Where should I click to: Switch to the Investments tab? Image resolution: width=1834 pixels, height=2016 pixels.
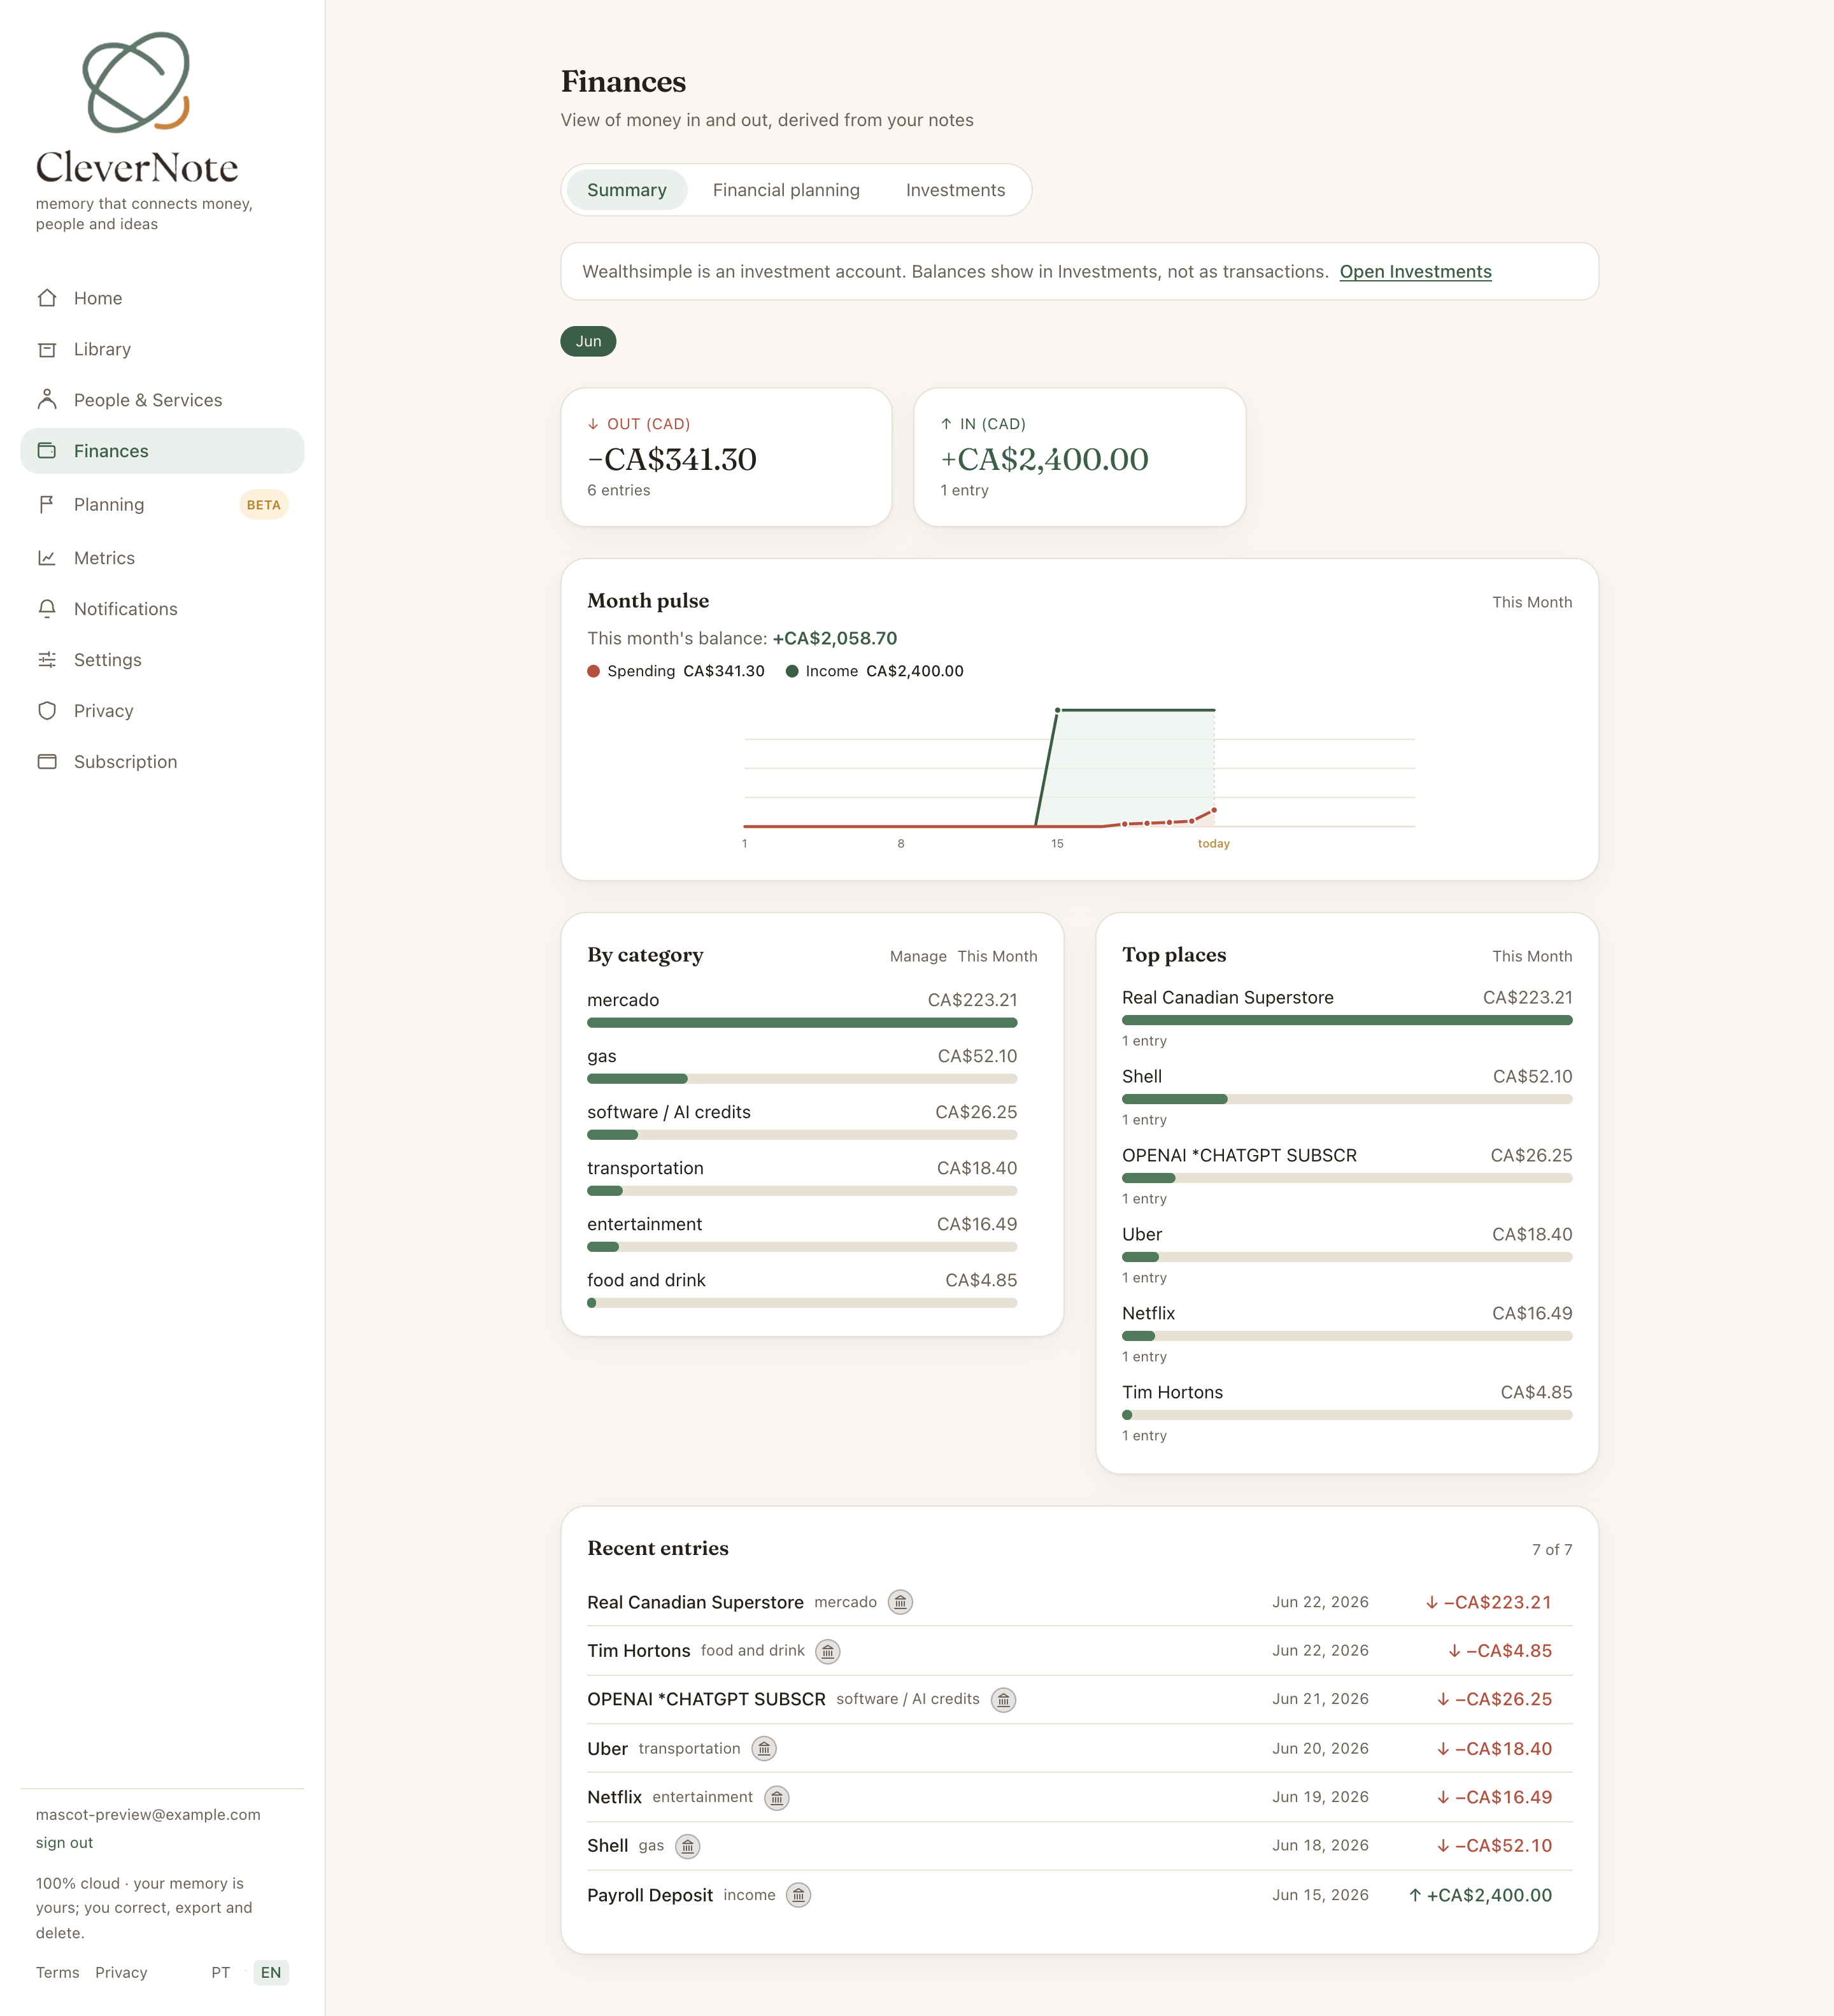[955, 190]
